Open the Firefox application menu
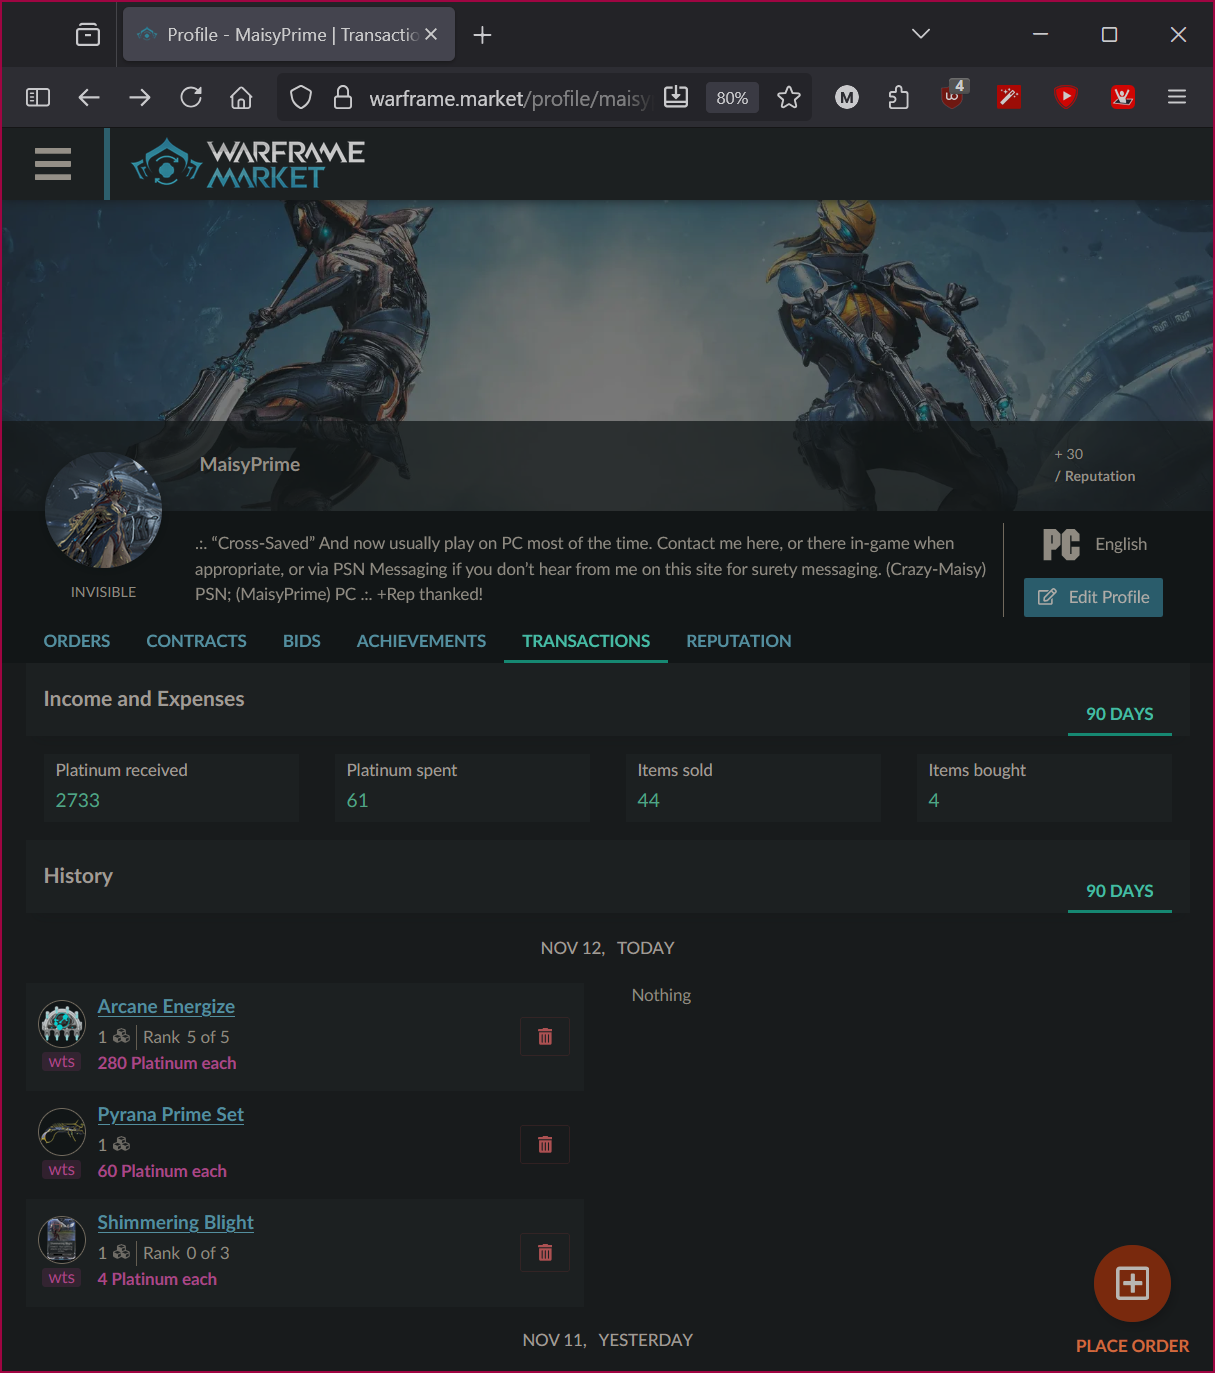Viewport: 1215px width, 1373px height. click(1176, 97)
